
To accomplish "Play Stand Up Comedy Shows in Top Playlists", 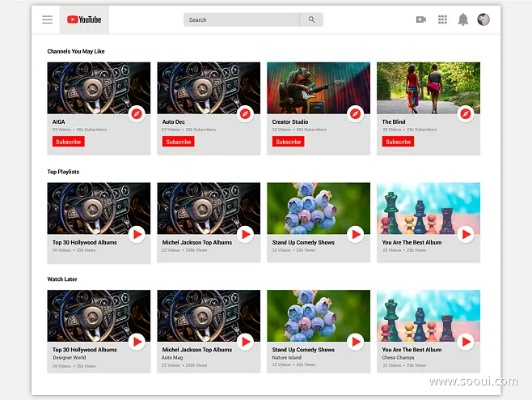I will pos(355,234).
